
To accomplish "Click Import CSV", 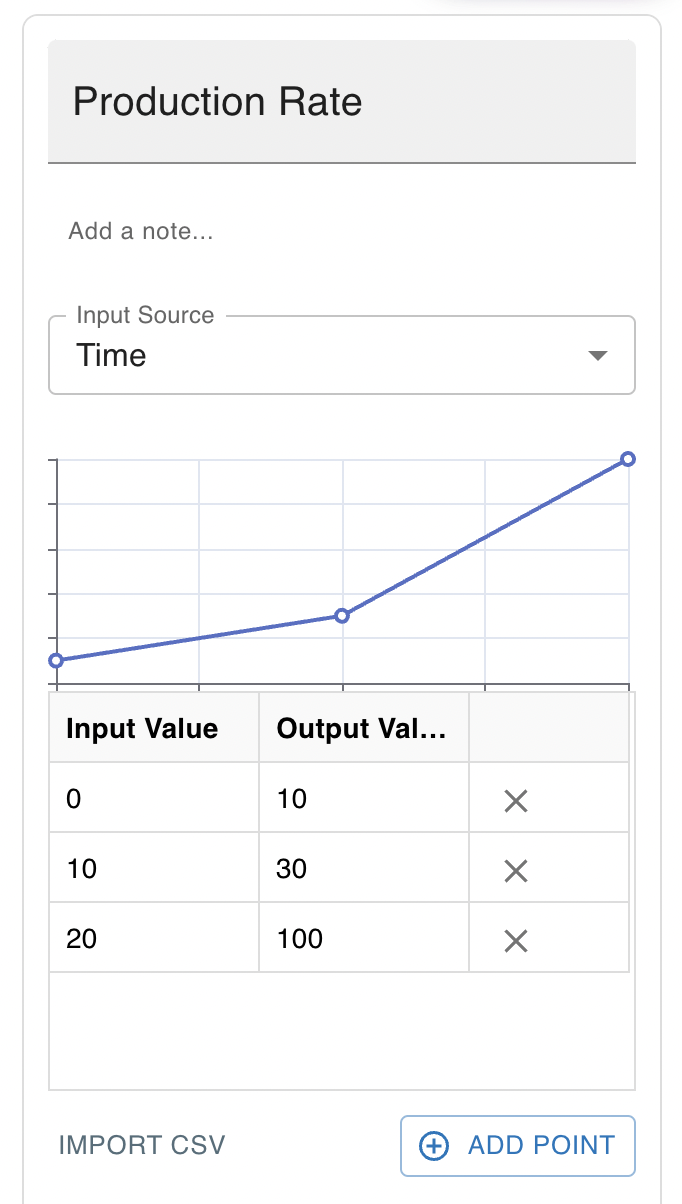I will (x=142, y=1145).
